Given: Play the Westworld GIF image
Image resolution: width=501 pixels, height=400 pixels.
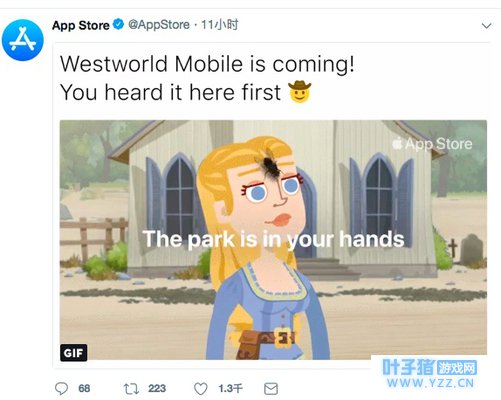Looking at the screenshot, I should point(273,240).
